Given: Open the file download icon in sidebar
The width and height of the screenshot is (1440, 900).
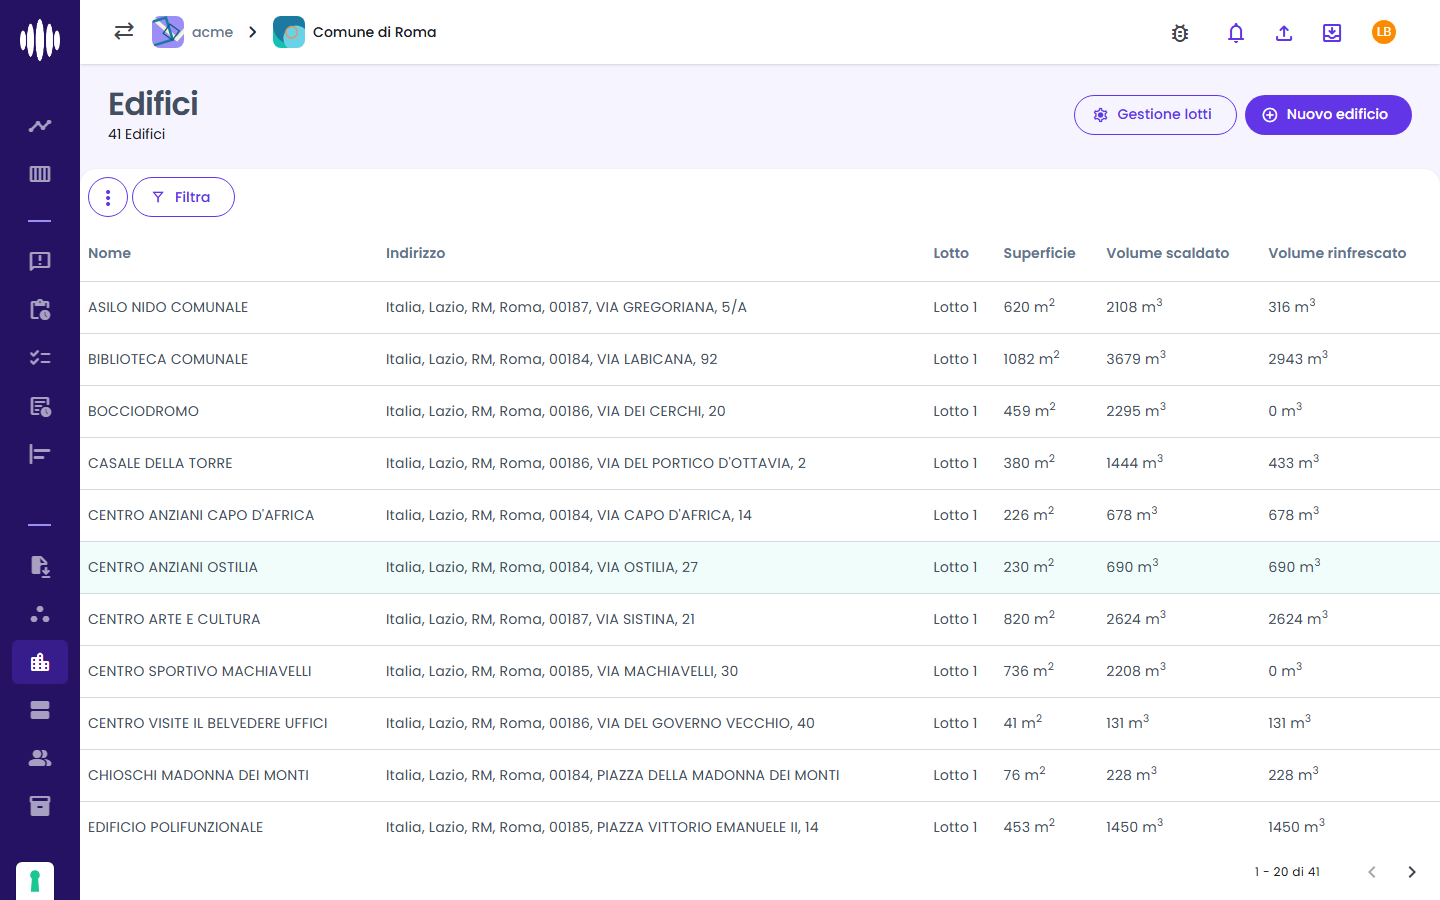Looking at the screenshot, I should pos(40,566).
